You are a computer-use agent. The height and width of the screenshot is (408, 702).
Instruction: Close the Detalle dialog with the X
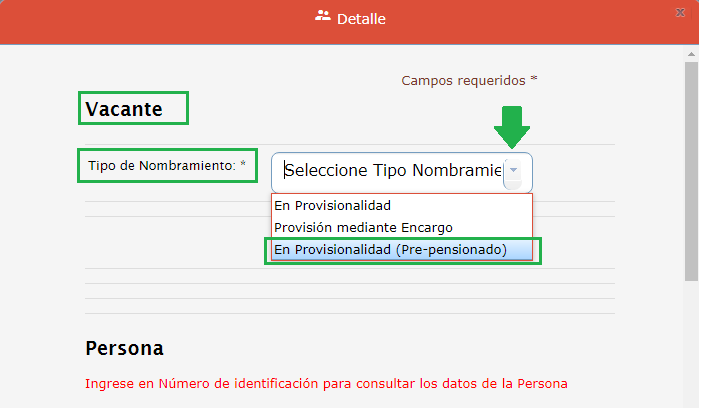click(x=680, y=14)
